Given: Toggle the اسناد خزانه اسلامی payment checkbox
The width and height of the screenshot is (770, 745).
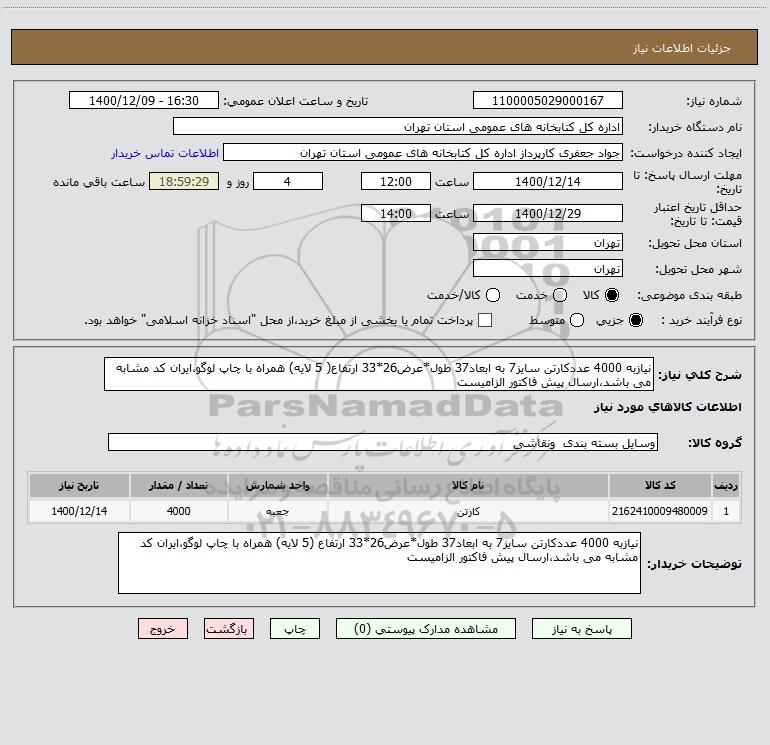Looking at the screenshot, I should click(485, 320).
